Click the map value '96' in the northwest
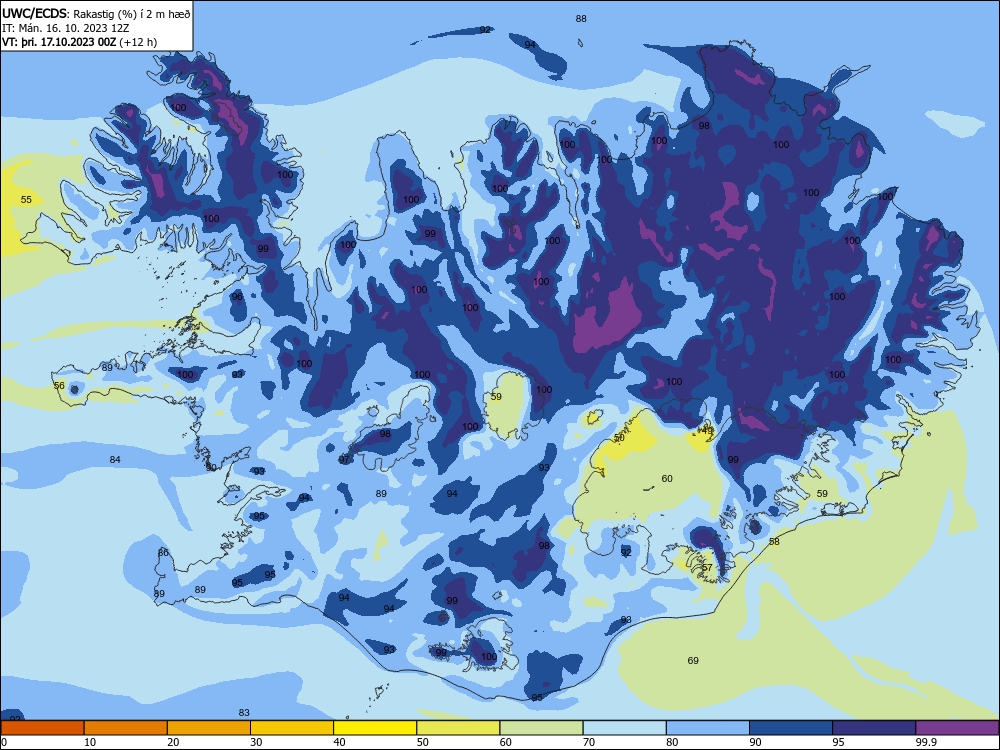This screenshot has width=1000, height=750. pyautogui.click(x=237, y=297)
